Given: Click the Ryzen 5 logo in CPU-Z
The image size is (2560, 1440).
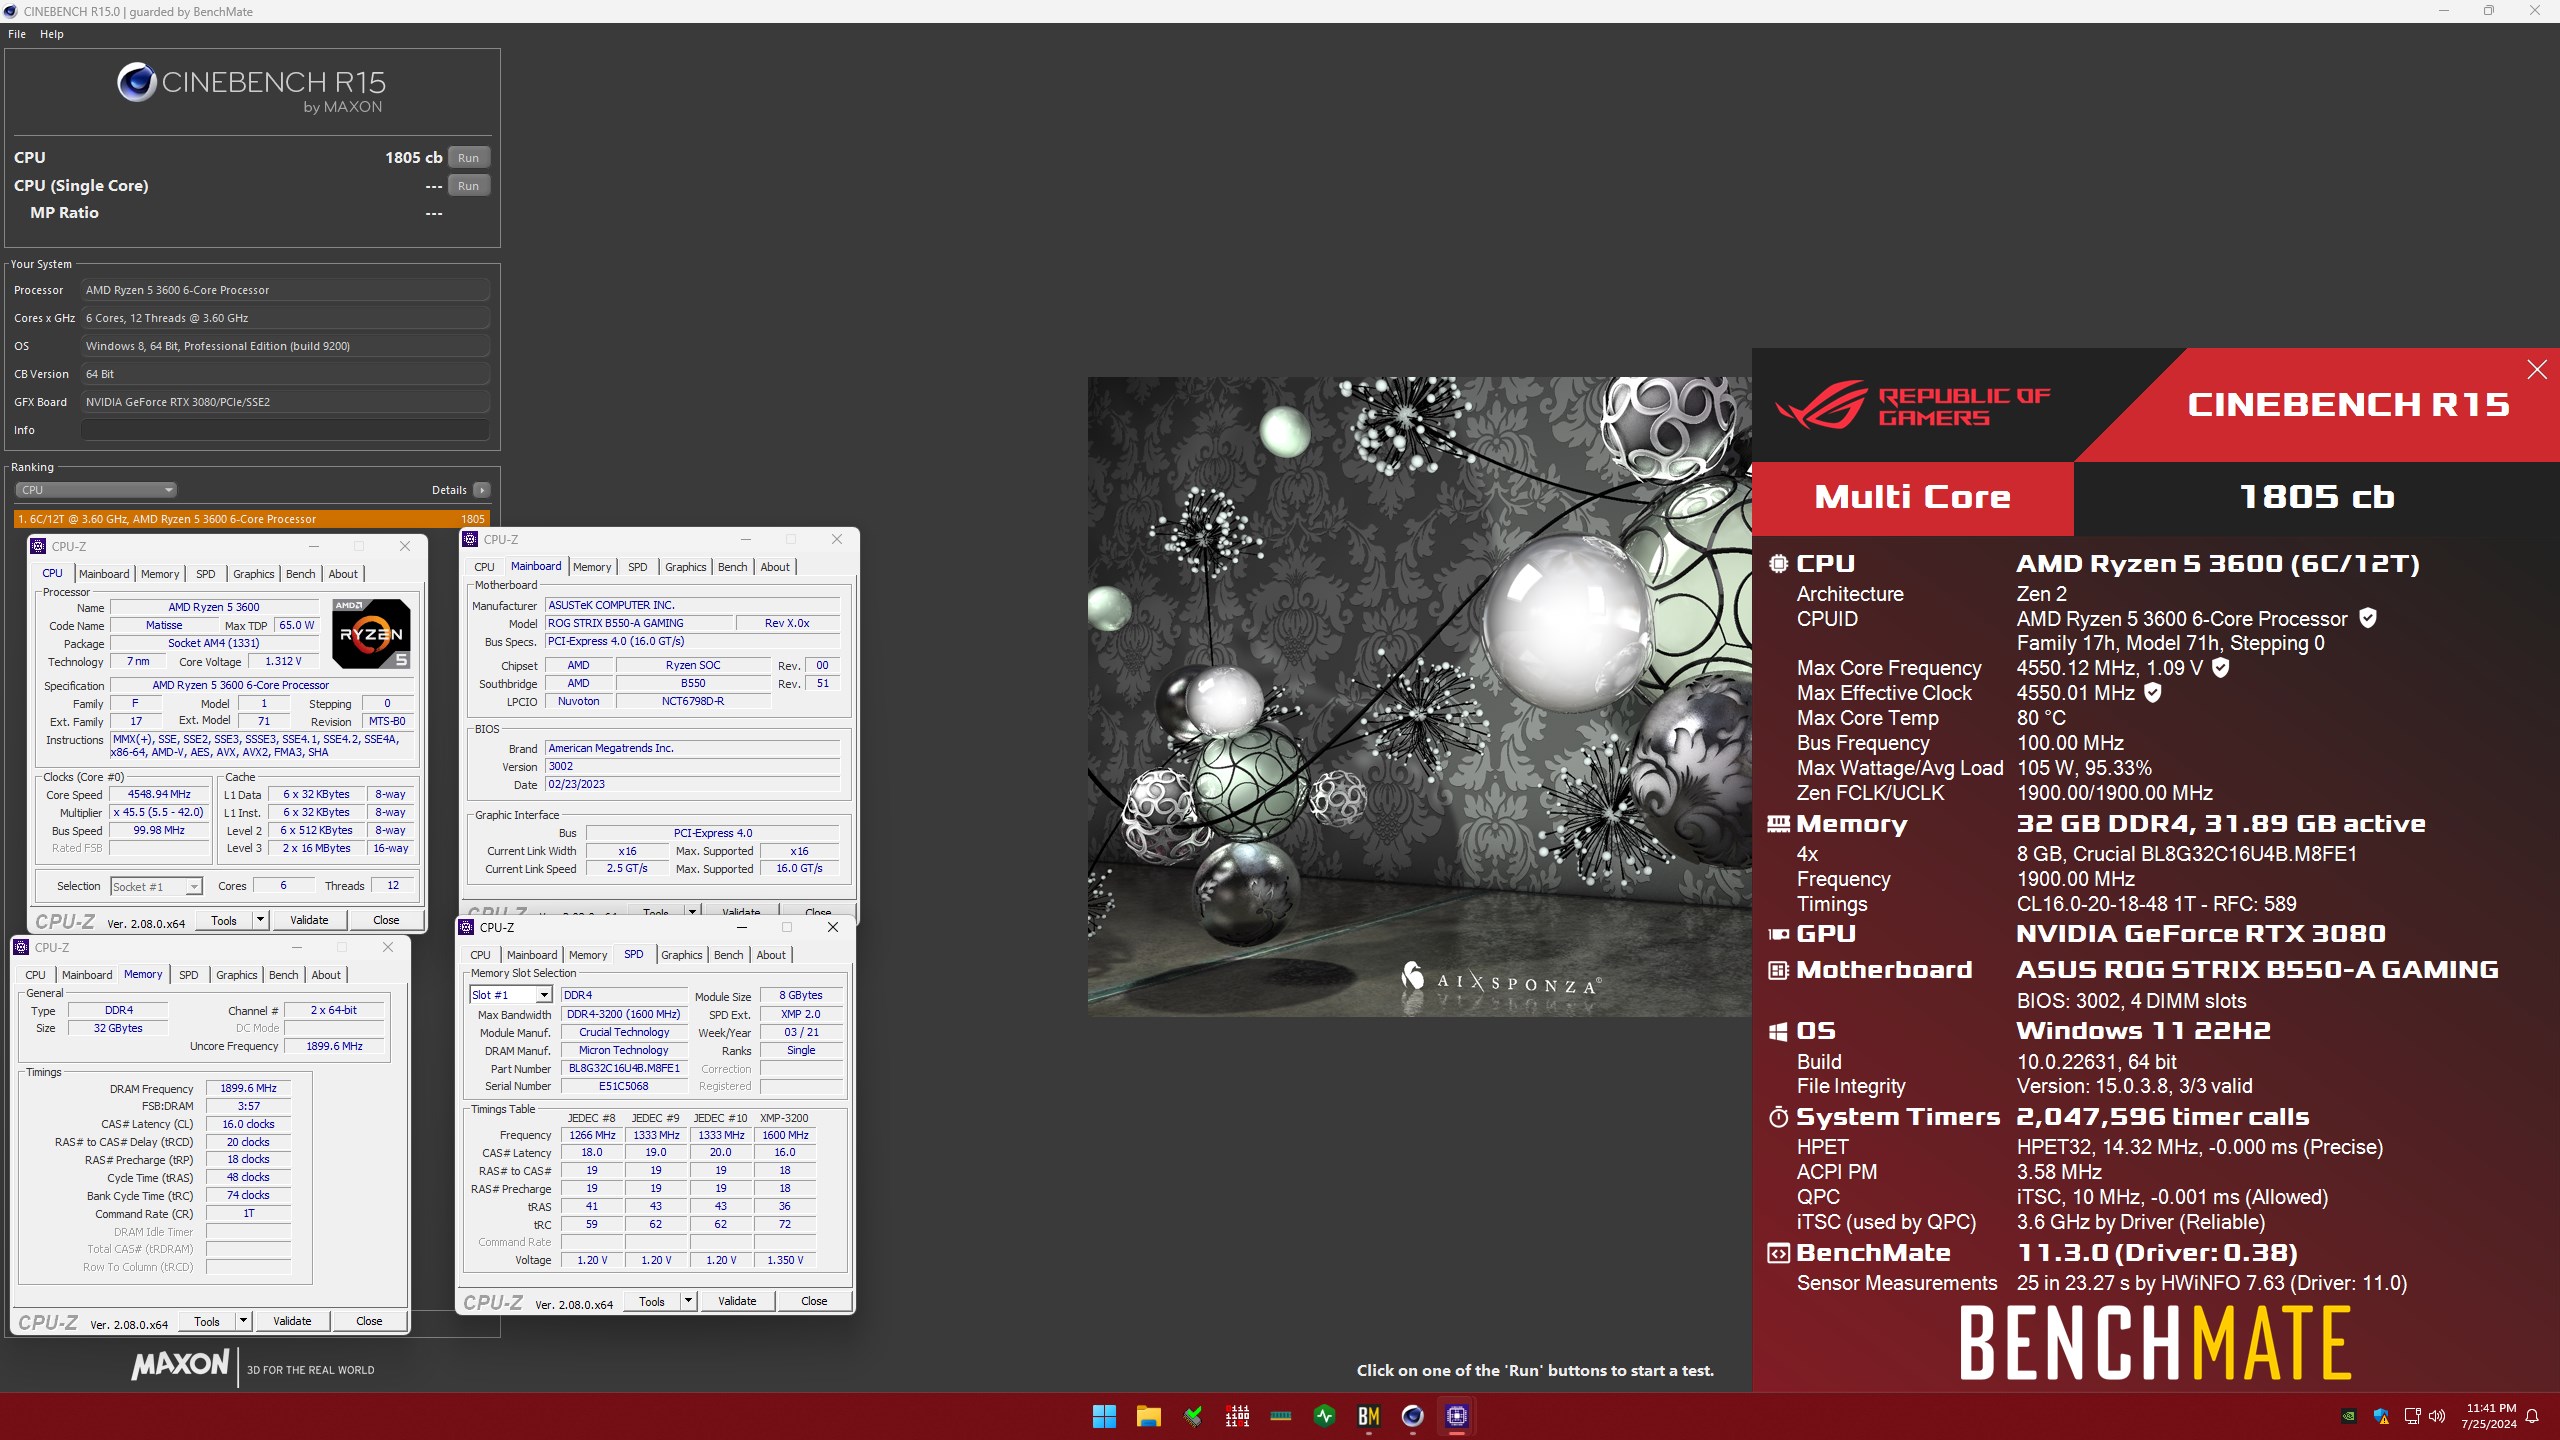Looking at the screenshot, I should pyautogui.click(x=371, y=634).
